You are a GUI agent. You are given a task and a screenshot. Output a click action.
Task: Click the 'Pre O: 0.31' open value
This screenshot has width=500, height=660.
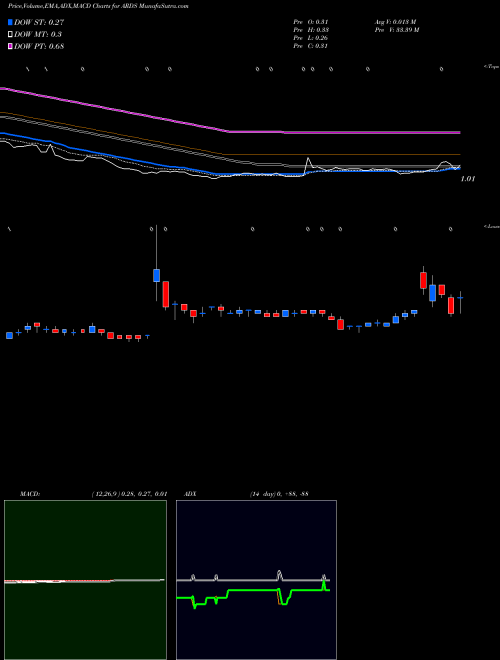(311, 22)
